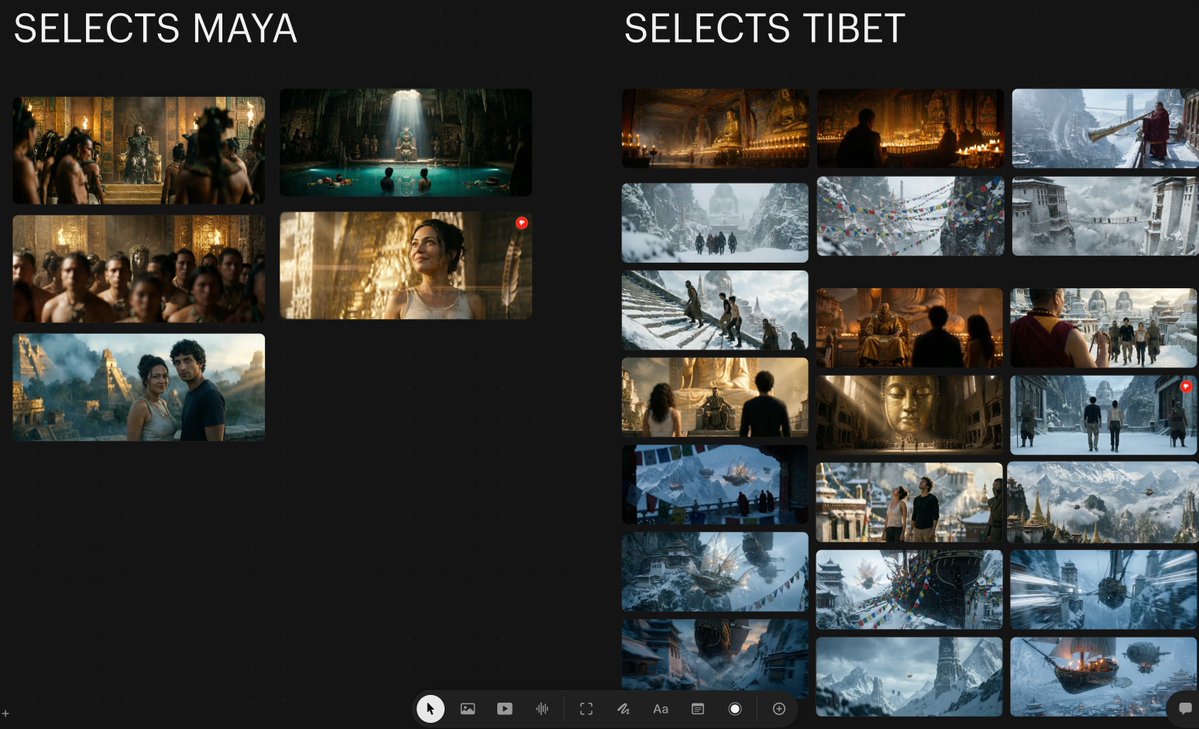Click the small plus at bottom-left corner
The width and height of the screenshot is (1199, 729).
coord(5,714)
